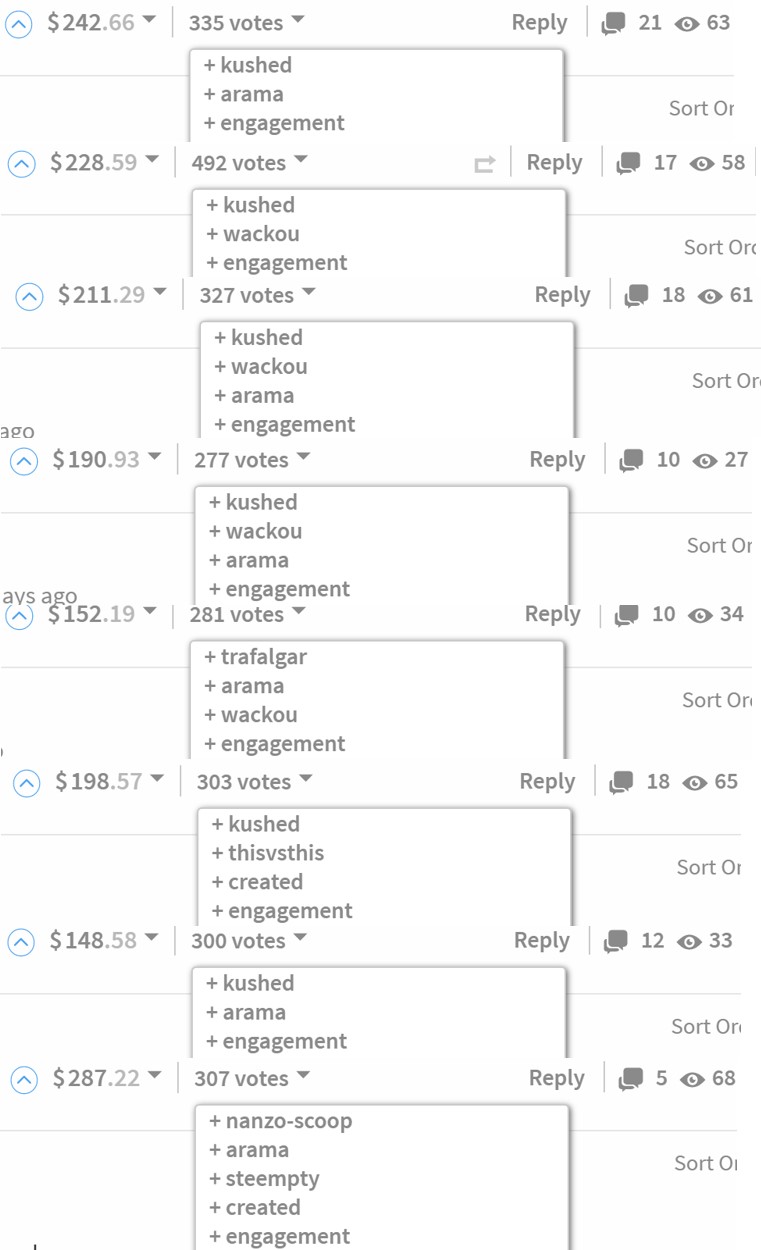Click comments bubble icon showing 5 replies

point(631,1080)
